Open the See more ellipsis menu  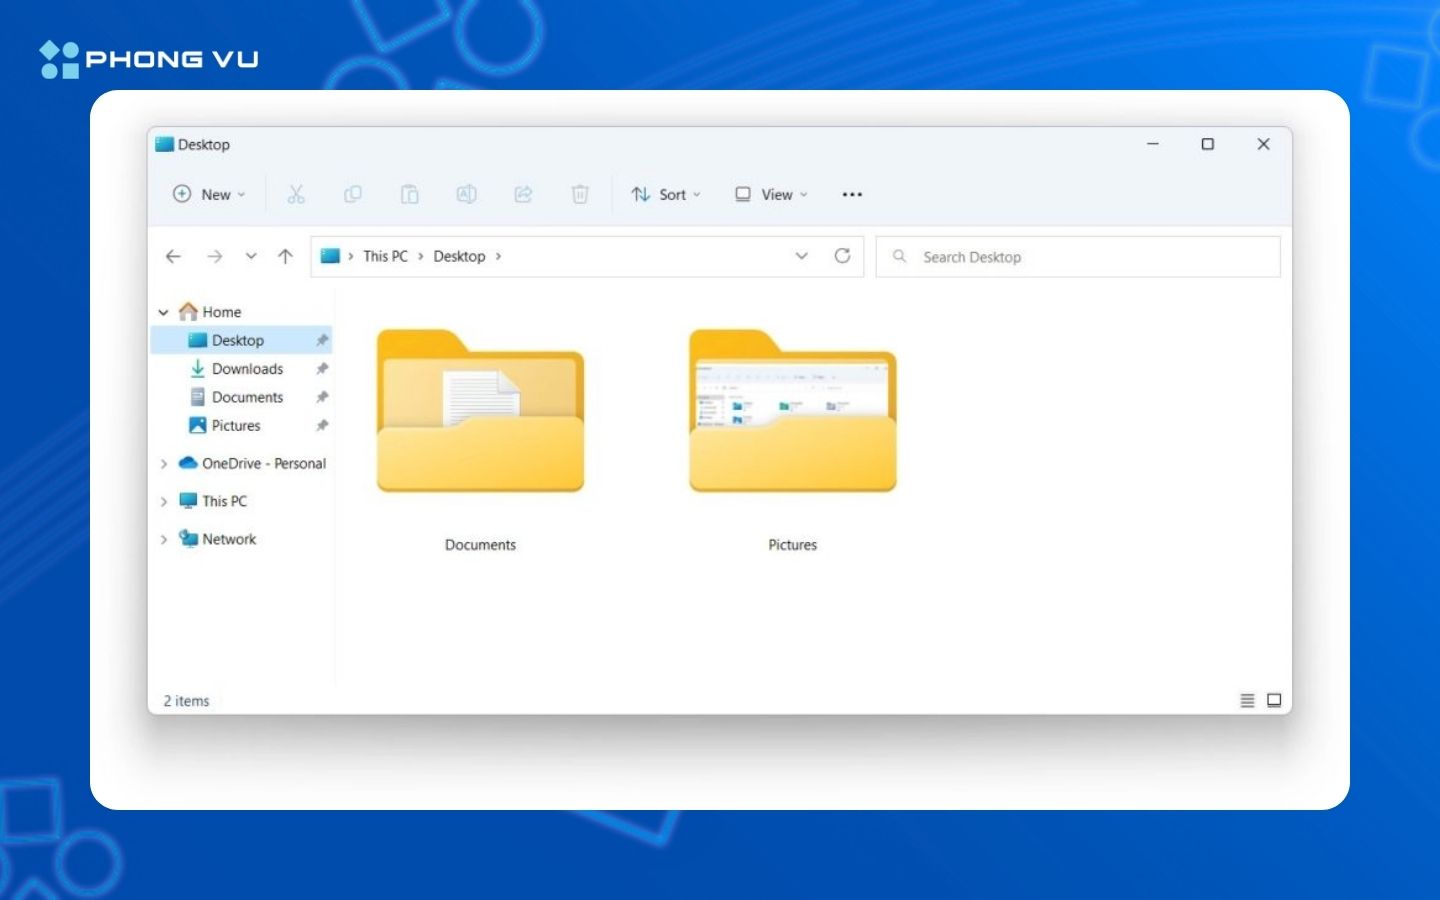pyautogui.click(x=852, y=194)
